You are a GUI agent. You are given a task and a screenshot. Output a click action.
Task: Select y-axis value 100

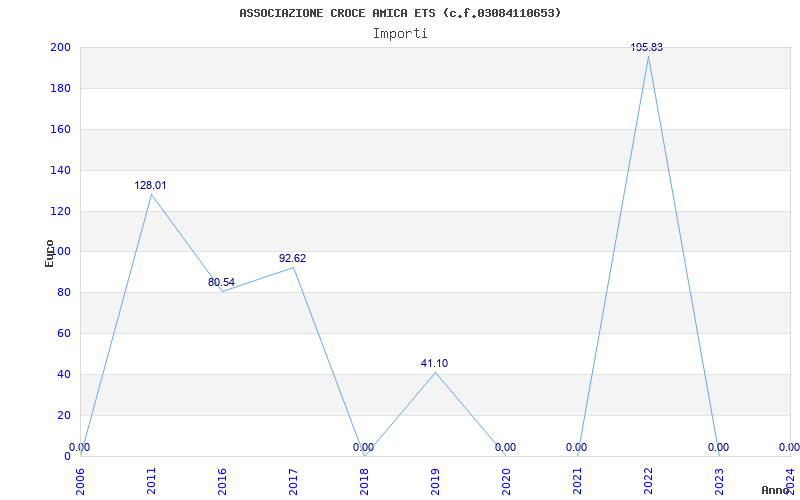pos(60,252)
